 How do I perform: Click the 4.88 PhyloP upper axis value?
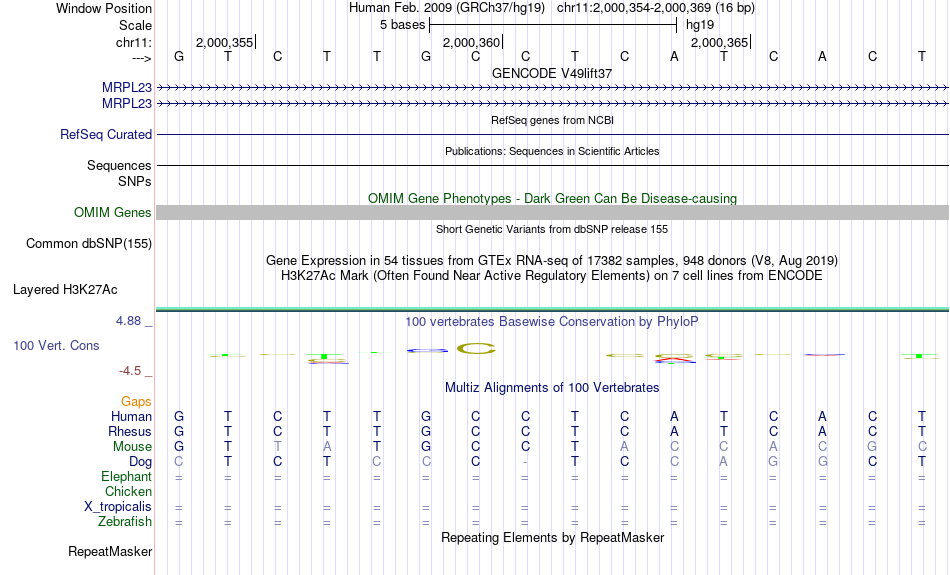(x=128, y=321)
